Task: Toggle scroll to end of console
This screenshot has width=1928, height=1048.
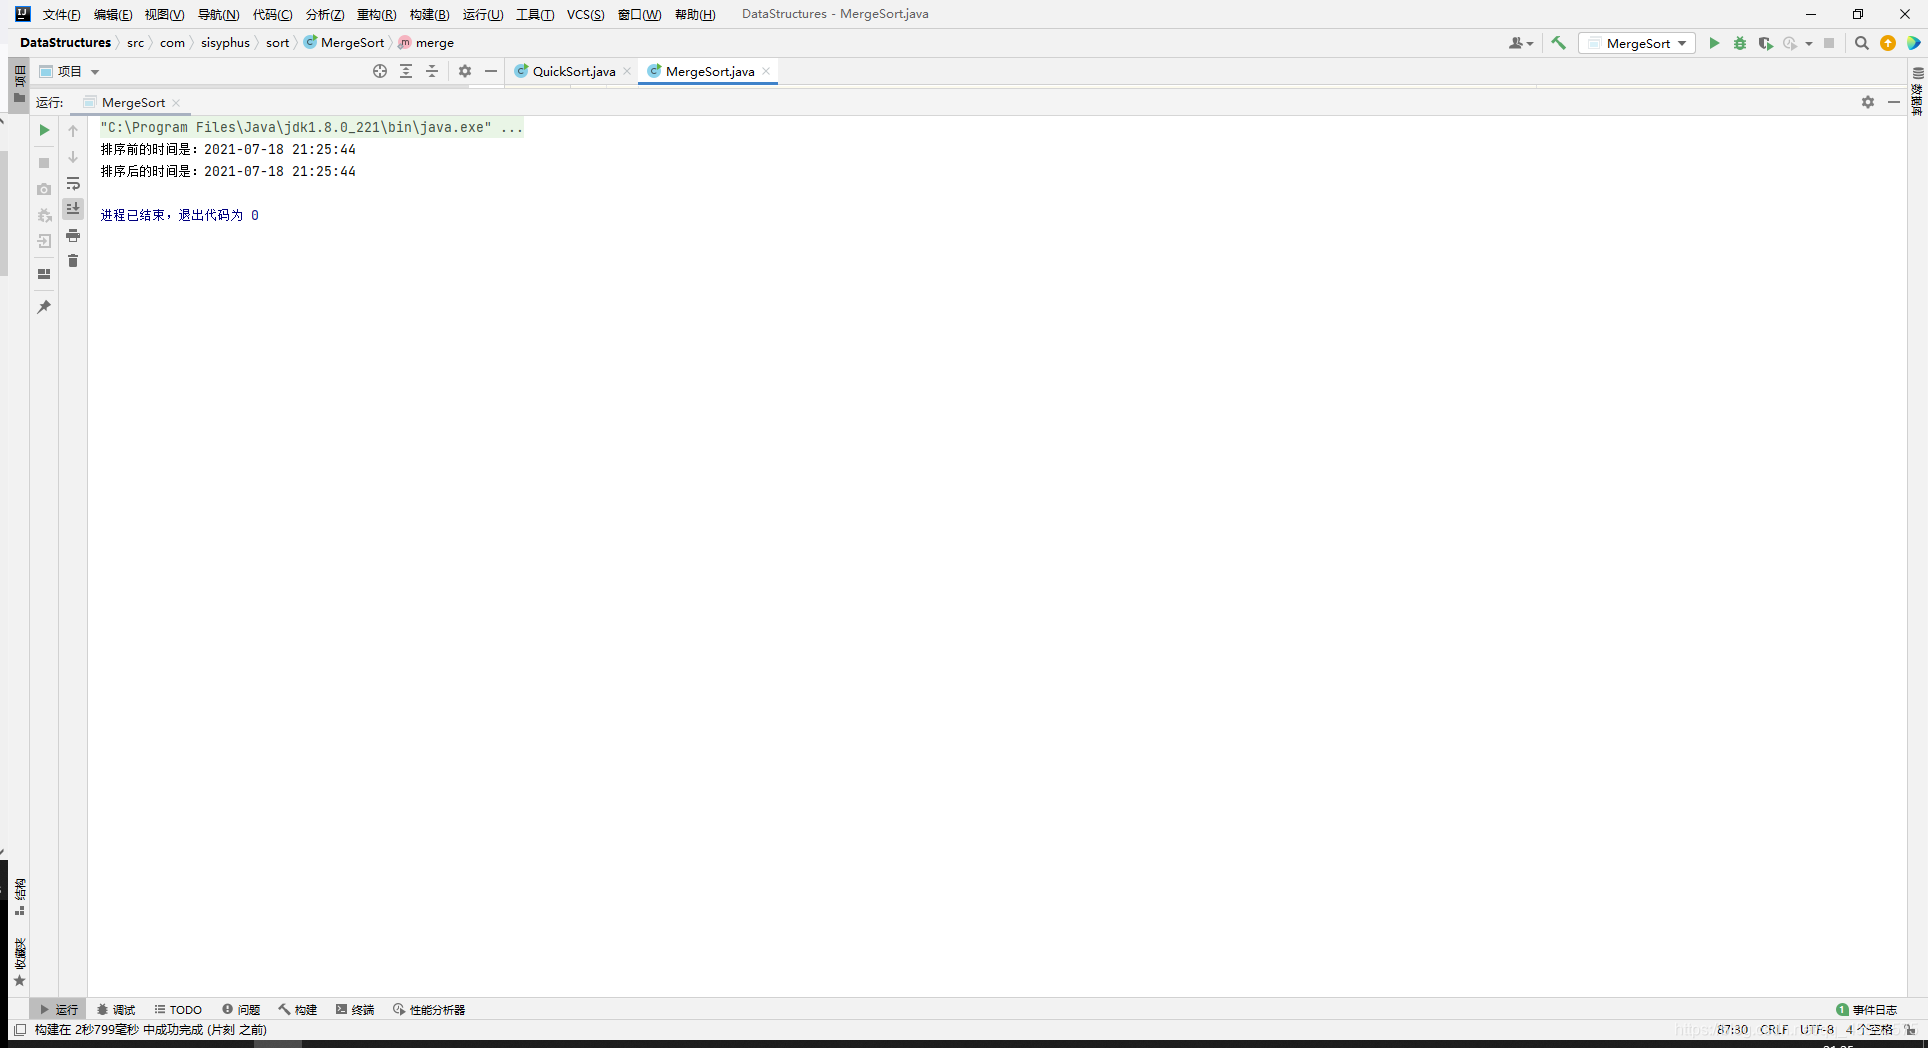Action: coord(73,208)
